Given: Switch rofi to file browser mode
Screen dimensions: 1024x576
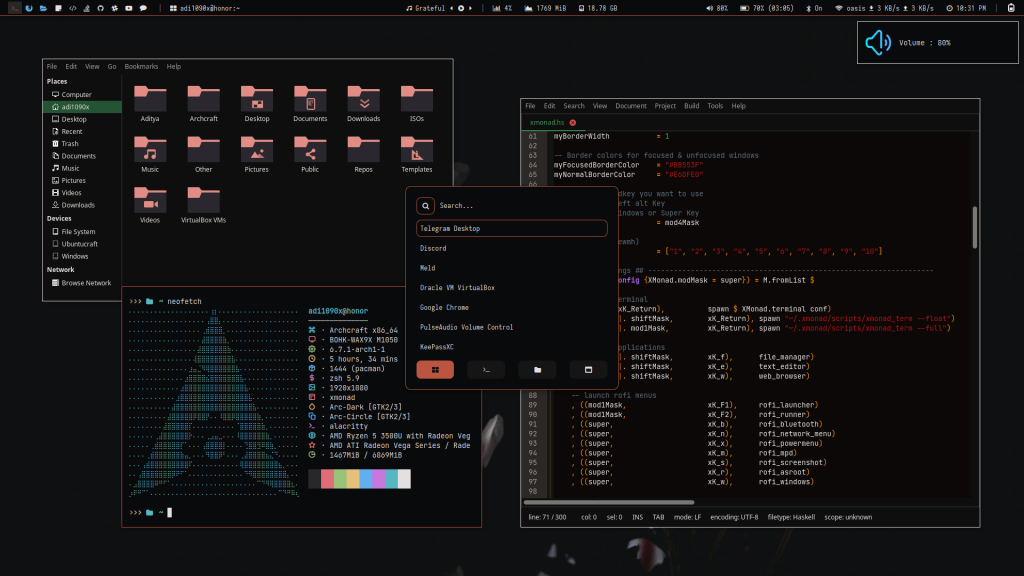Looking at the screenshot, I should click(x=537, y=370).
